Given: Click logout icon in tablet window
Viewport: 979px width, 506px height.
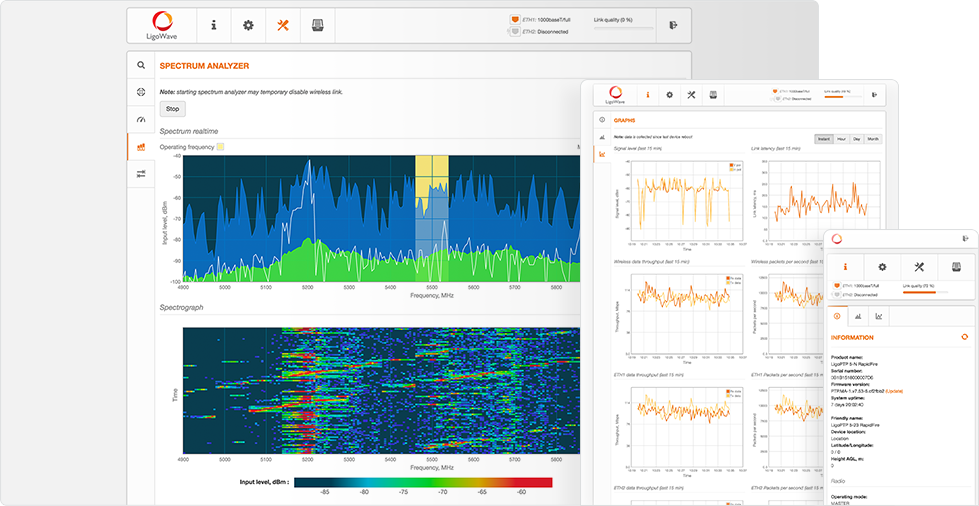Looking at the screenshot, I should pyautogui.click(x=875, y=95).
